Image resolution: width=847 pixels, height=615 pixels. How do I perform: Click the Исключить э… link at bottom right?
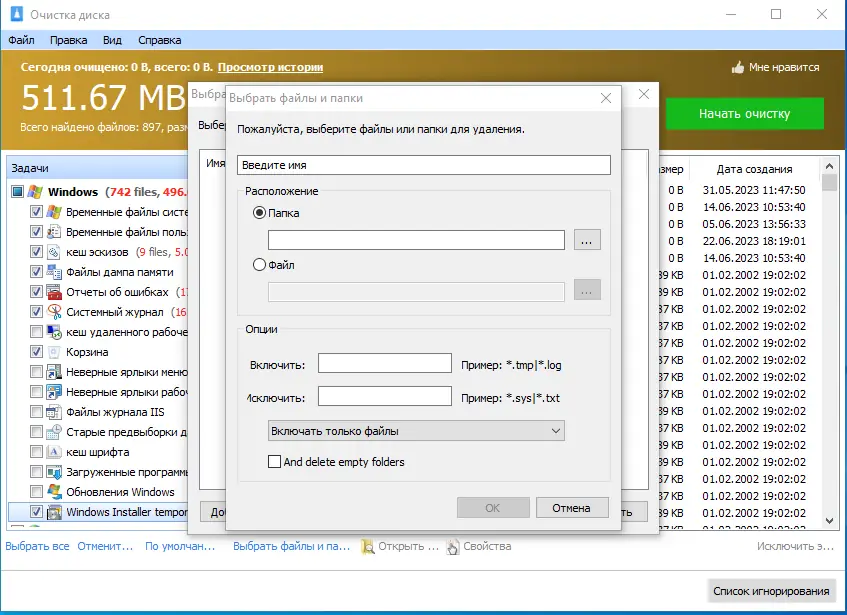coord(795,546)
